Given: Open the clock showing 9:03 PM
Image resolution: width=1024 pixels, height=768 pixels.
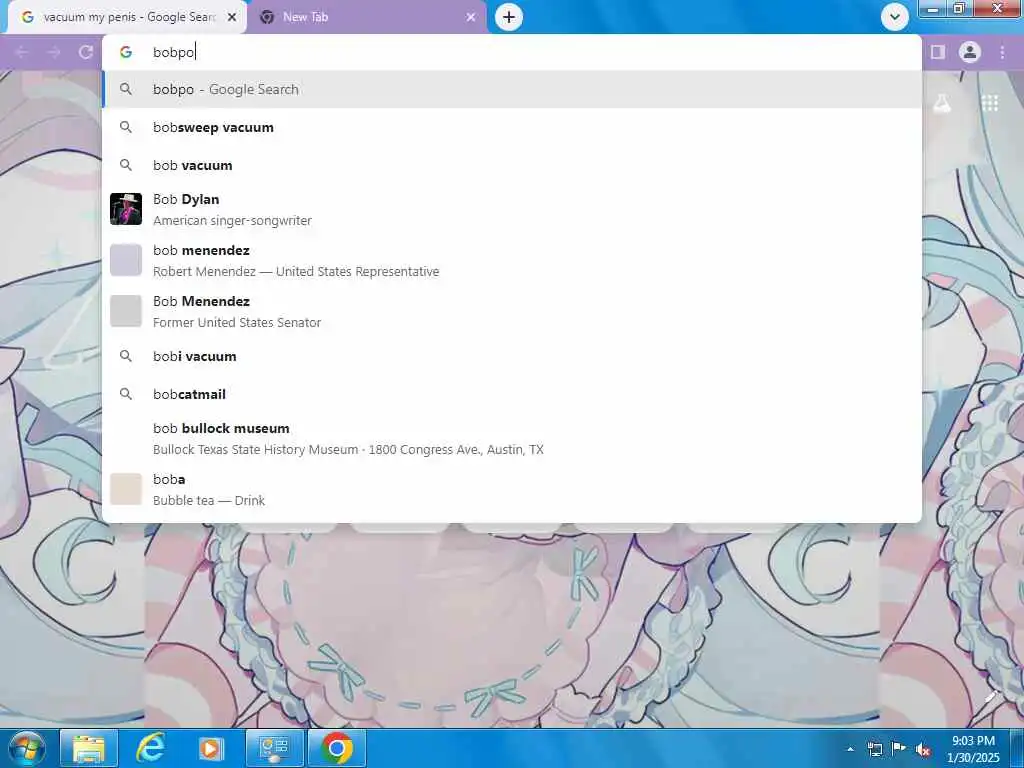Looking at the screenshot, I should click(x=973, y=749).
